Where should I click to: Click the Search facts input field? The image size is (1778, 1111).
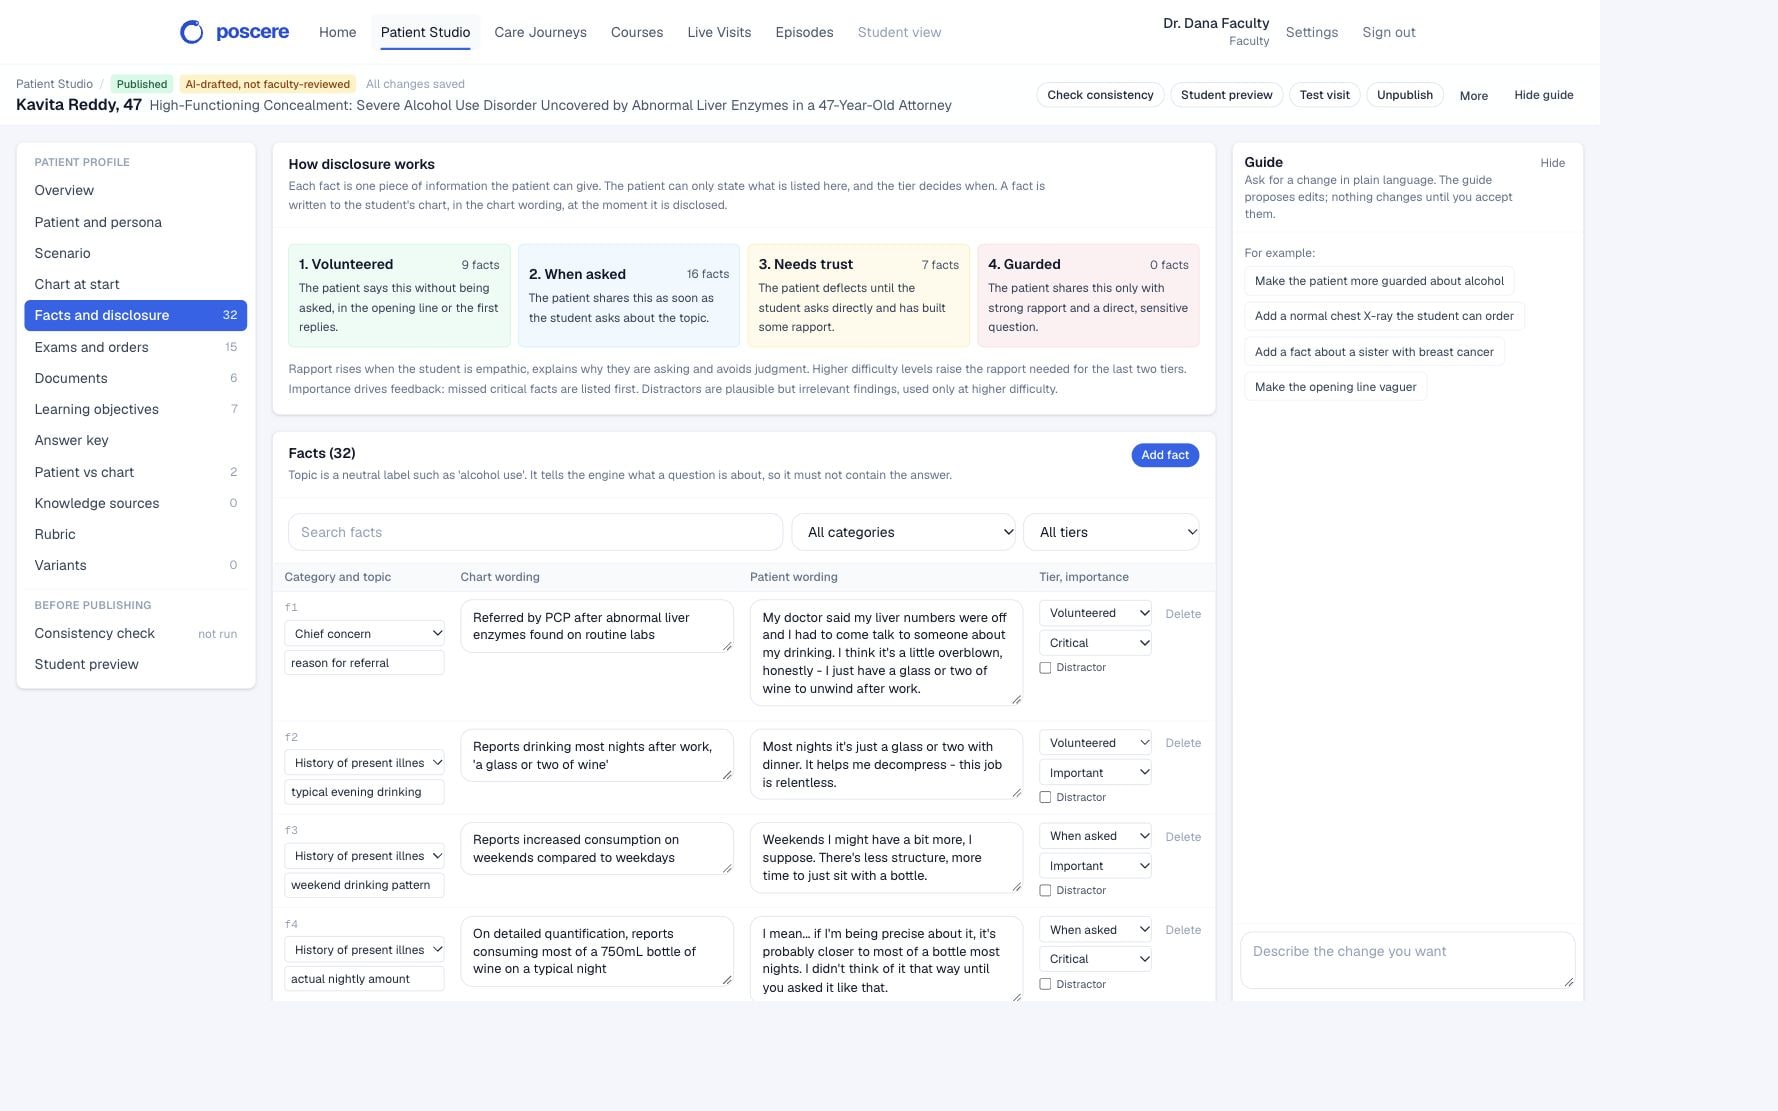(x=535, y=532)
